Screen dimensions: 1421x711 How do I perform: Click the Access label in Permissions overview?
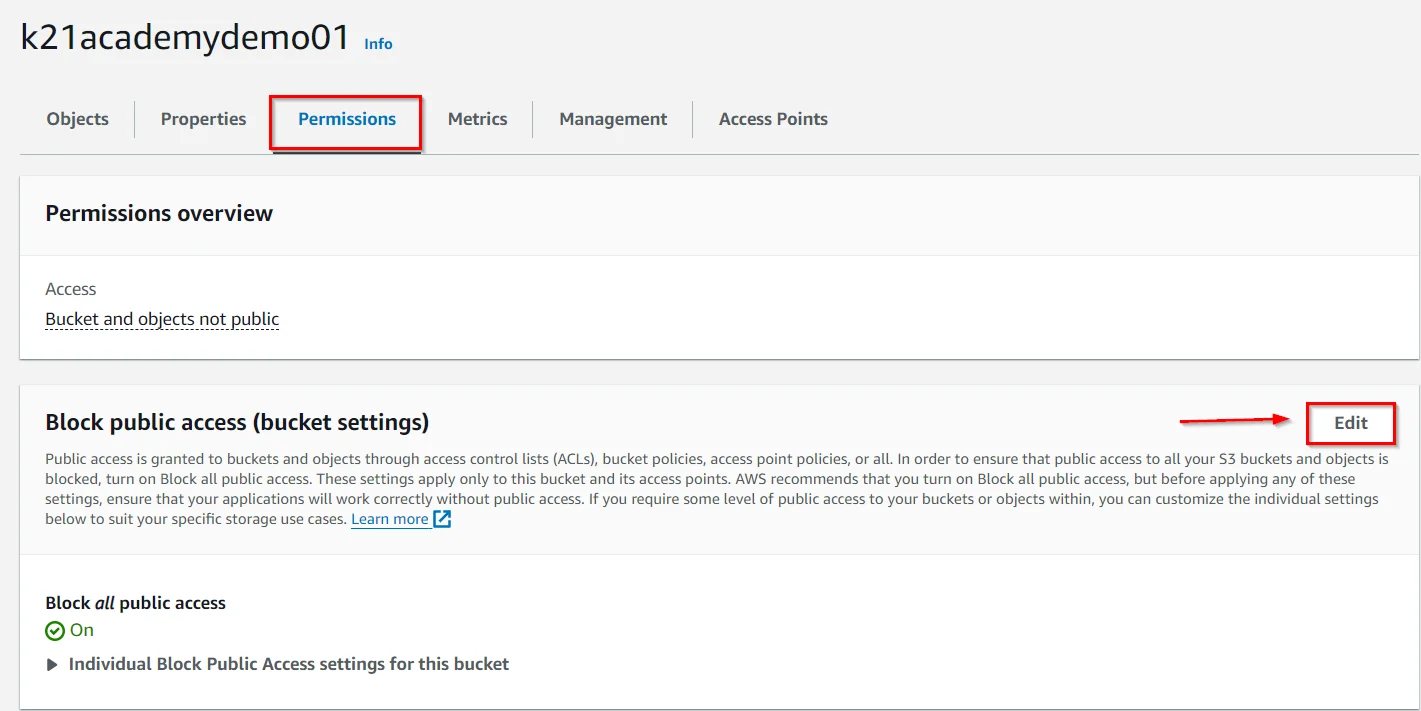70,289
